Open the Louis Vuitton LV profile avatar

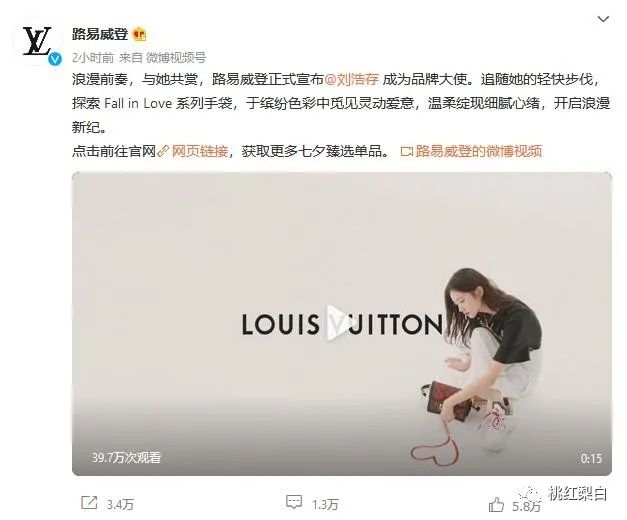click(x=38, y=41)
